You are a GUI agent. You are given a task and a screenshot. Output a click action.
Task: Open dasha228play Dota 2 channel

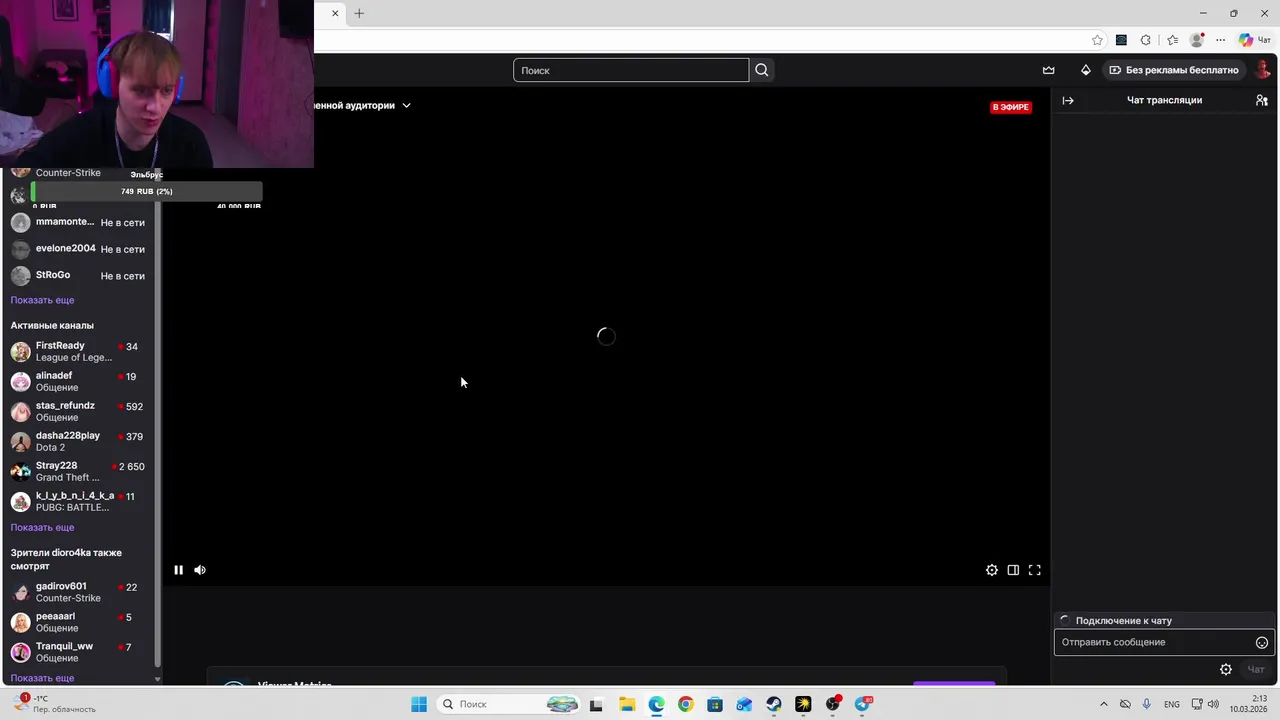pos(78,442)
